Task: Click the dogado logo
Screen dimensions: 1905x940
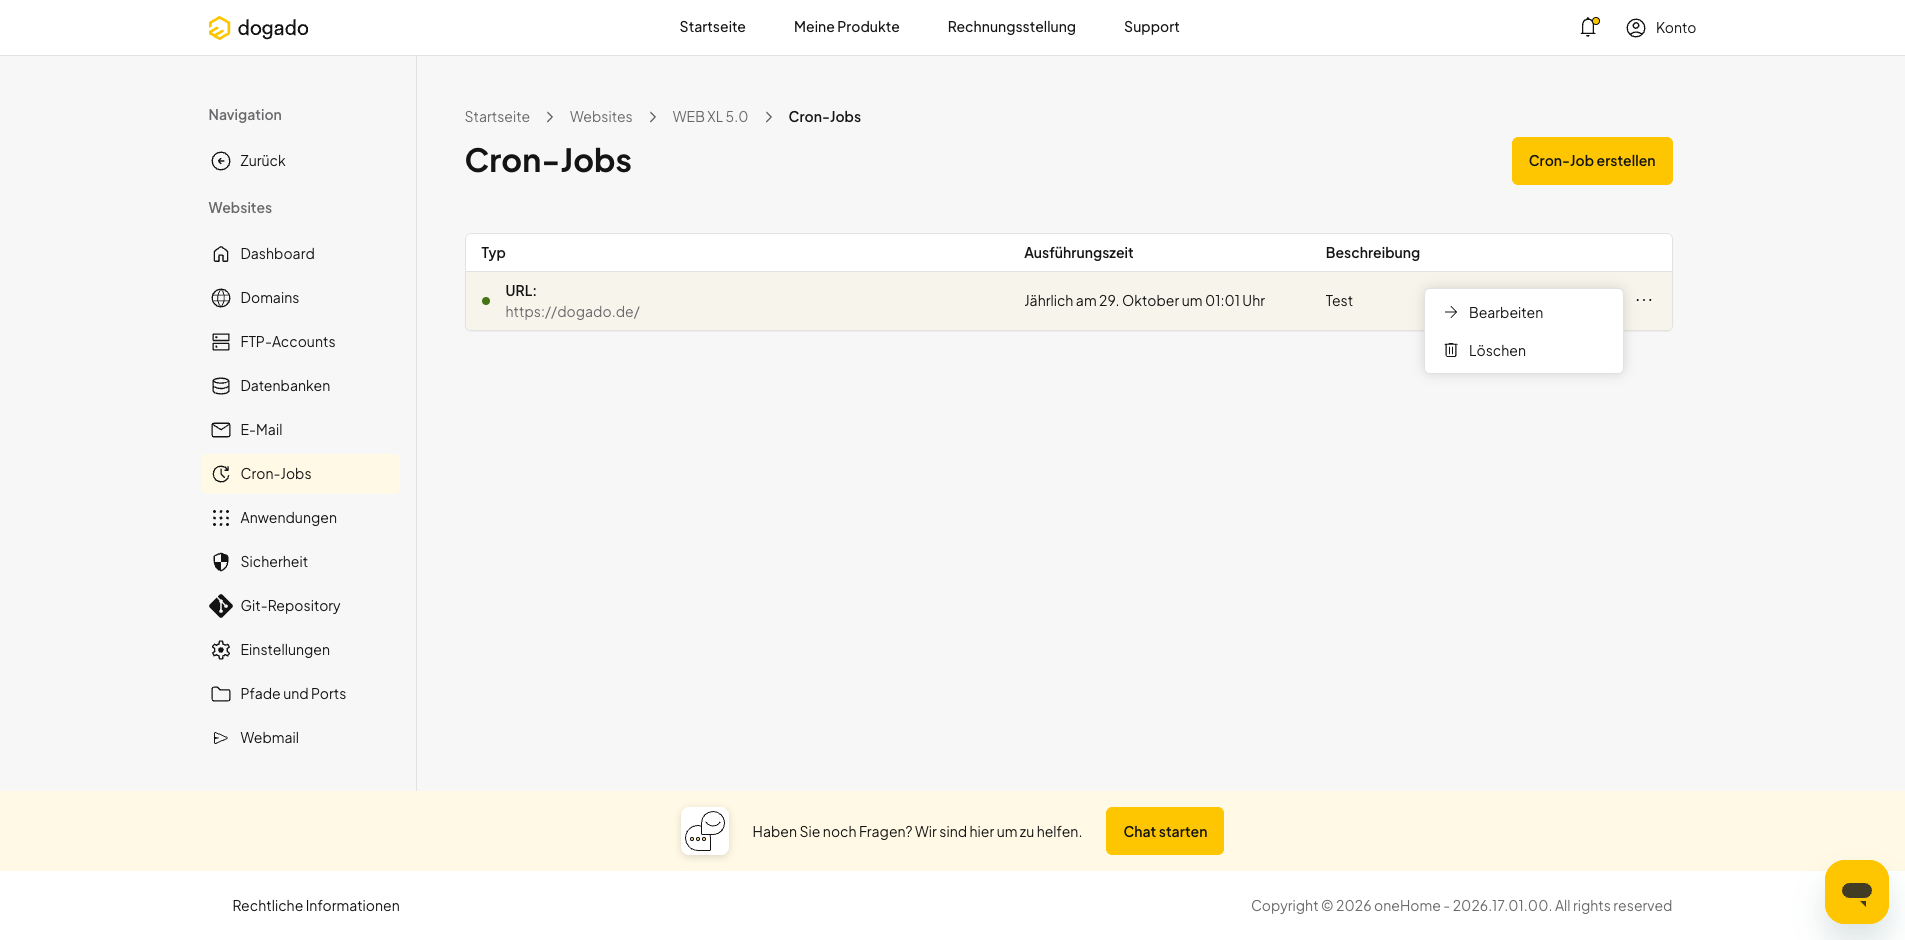Action: pyautogui.click(x=258, y=28)
